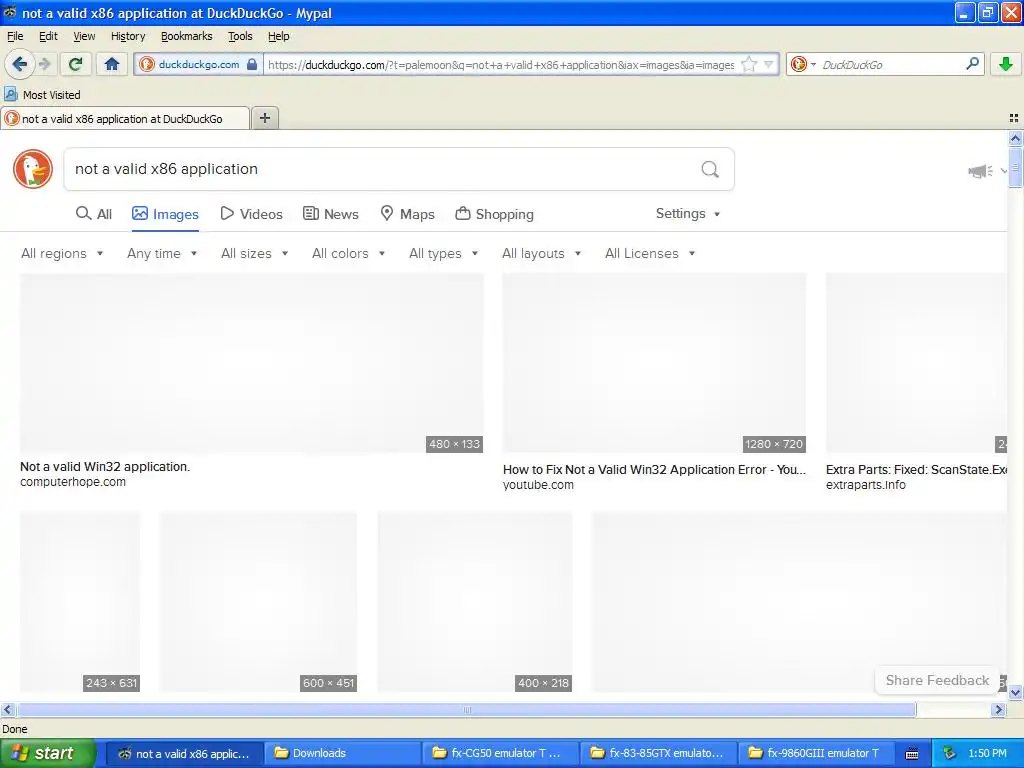Submit search with the magnifier button
The width and height of the screenshot is (1024, 768).
710,169
